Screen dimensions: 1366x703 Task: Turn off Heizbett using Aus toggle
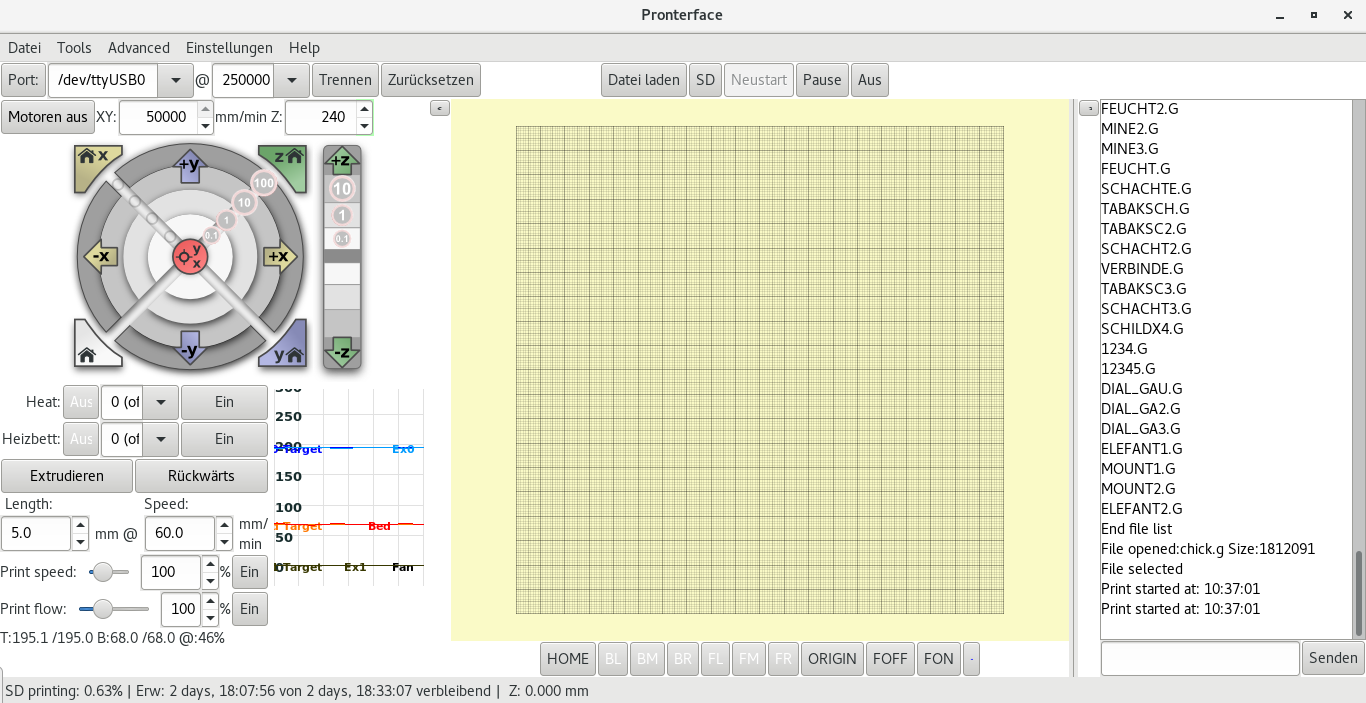[81, 439]
